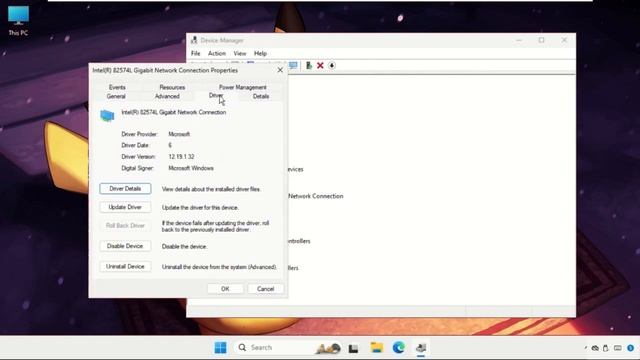Click Device Manager taskbar icon
Screen dimensions: 640x360
click(421, 348)
